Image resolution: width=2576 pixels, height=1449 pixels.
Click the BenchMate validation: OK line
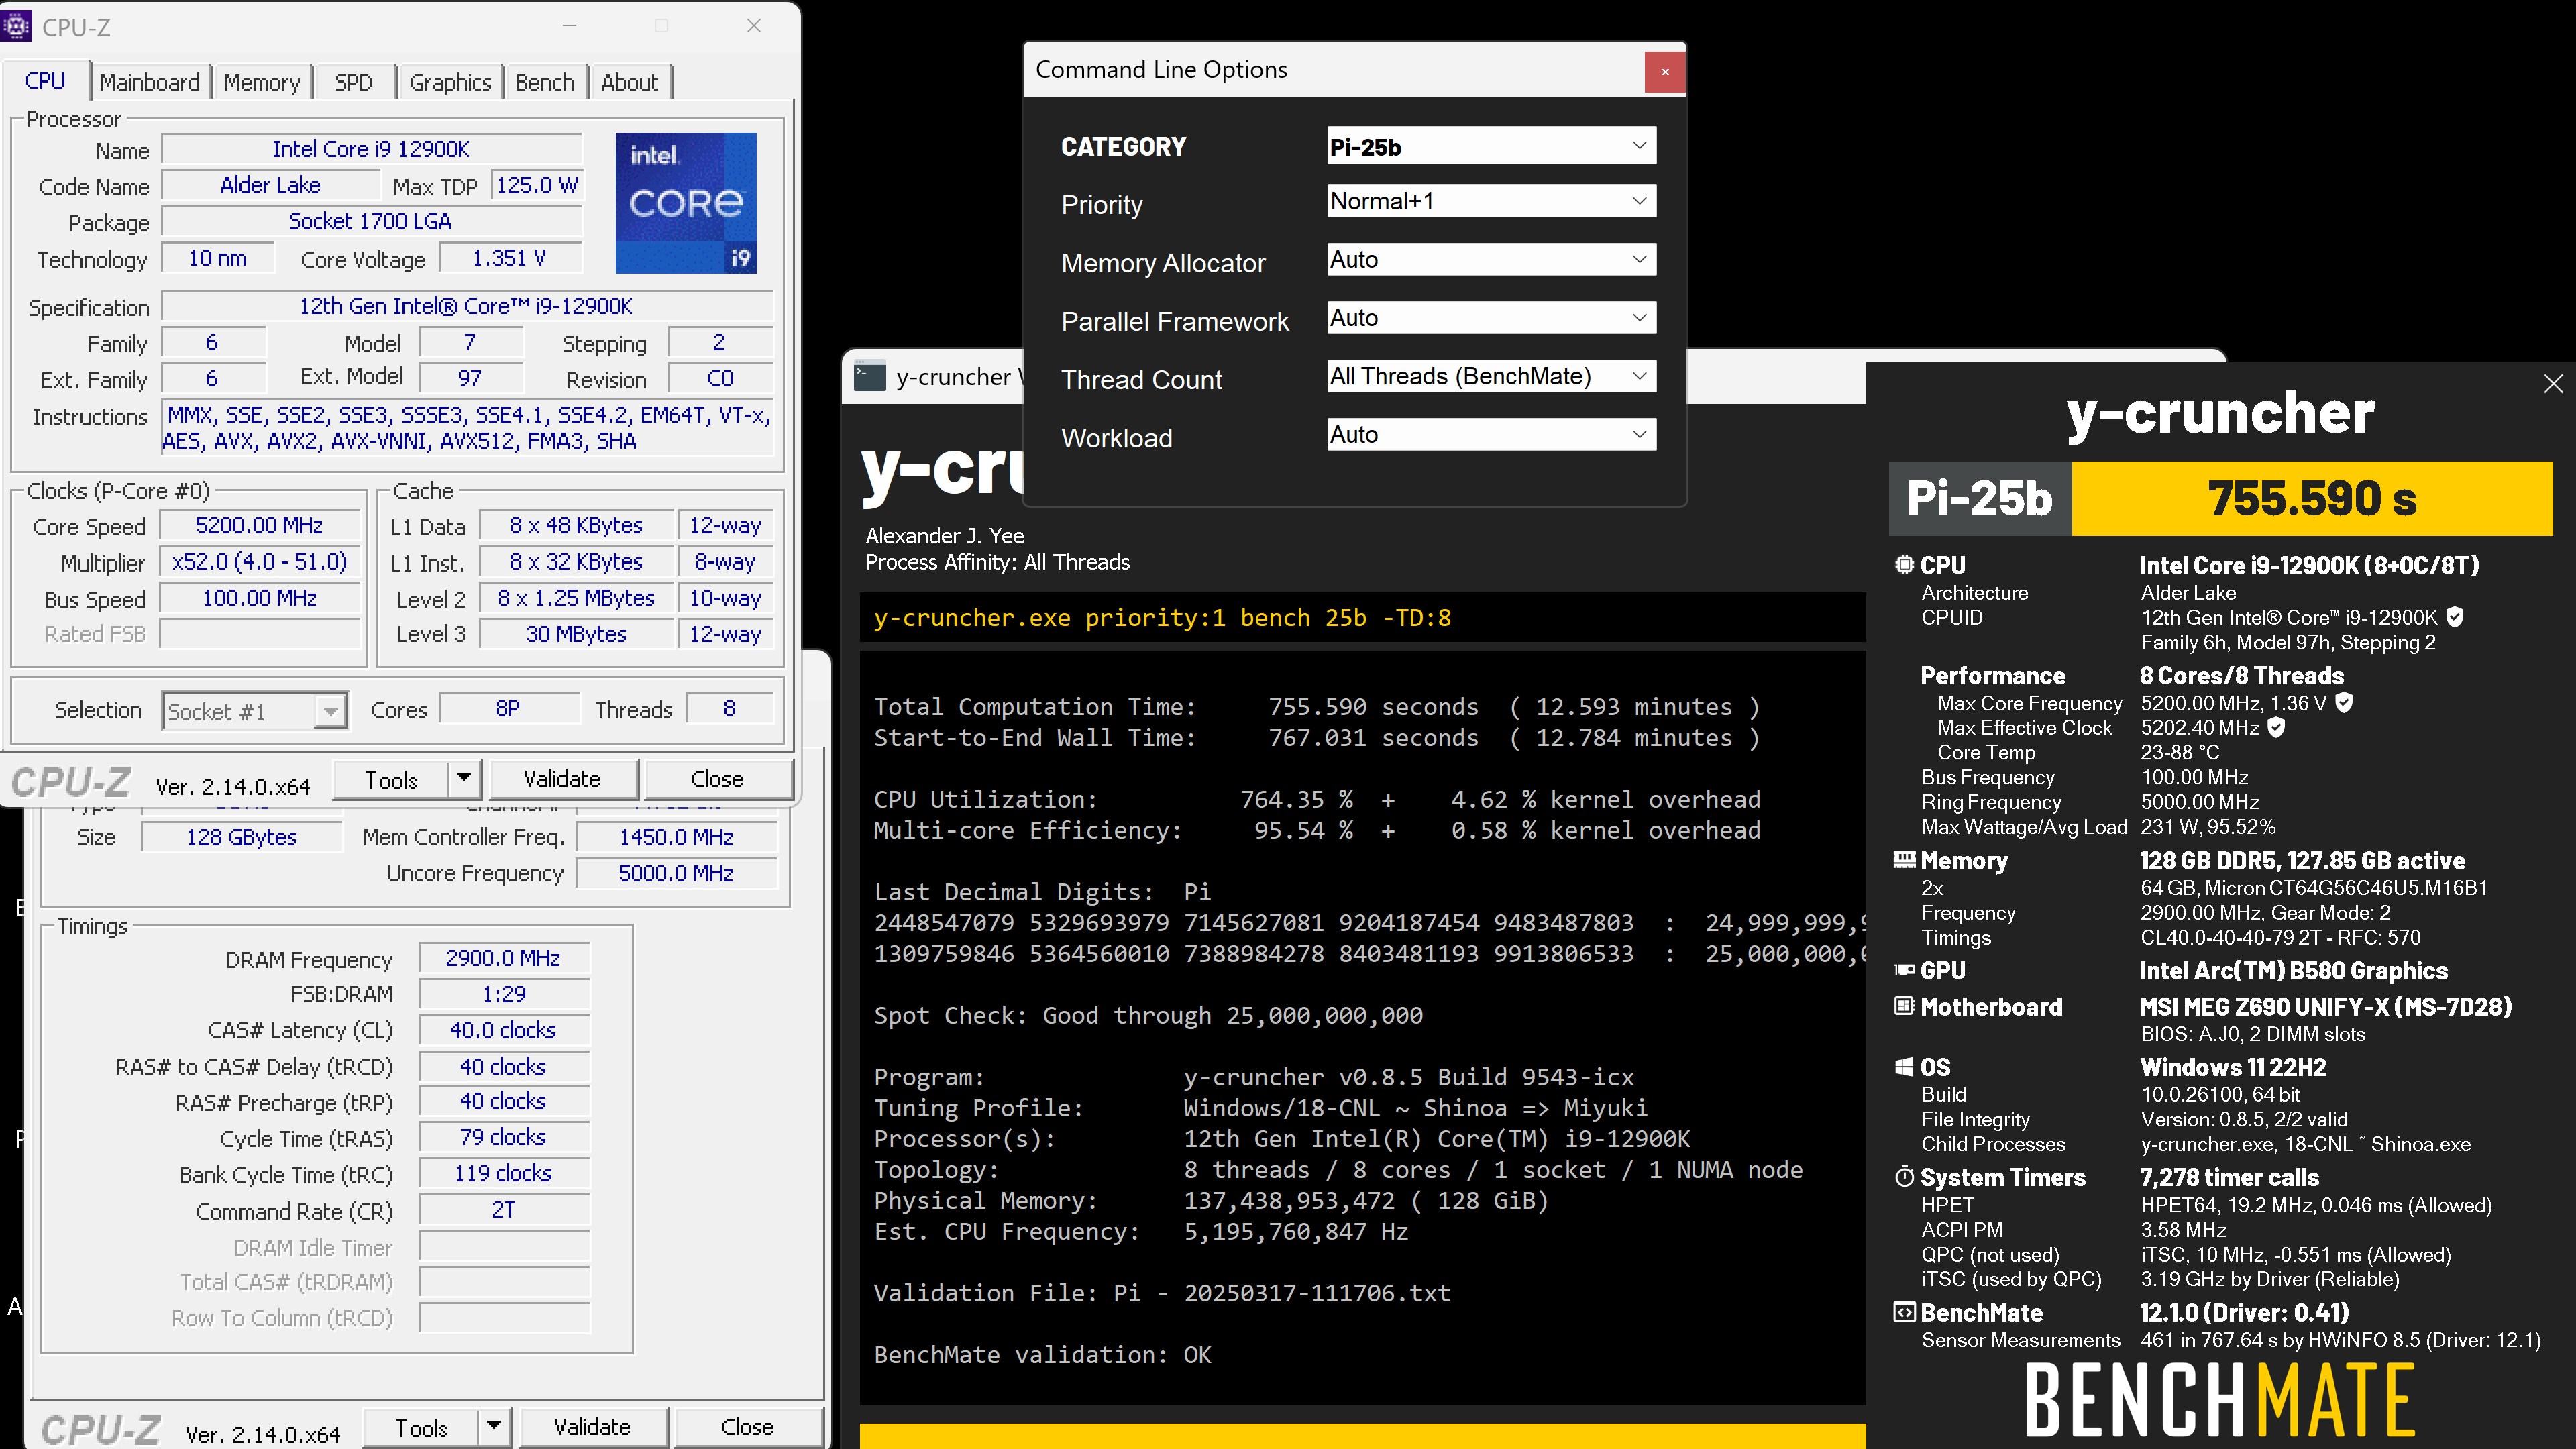point(1042,1355)
